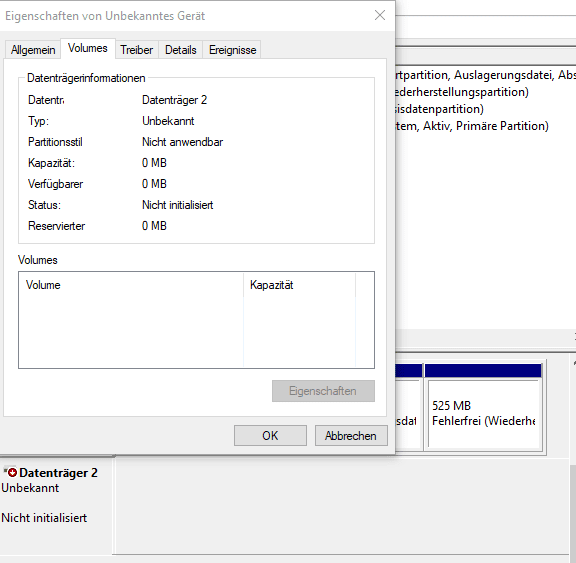Switch to the Allgemein tab
The image size is (576, 563).
pos(33,50)
